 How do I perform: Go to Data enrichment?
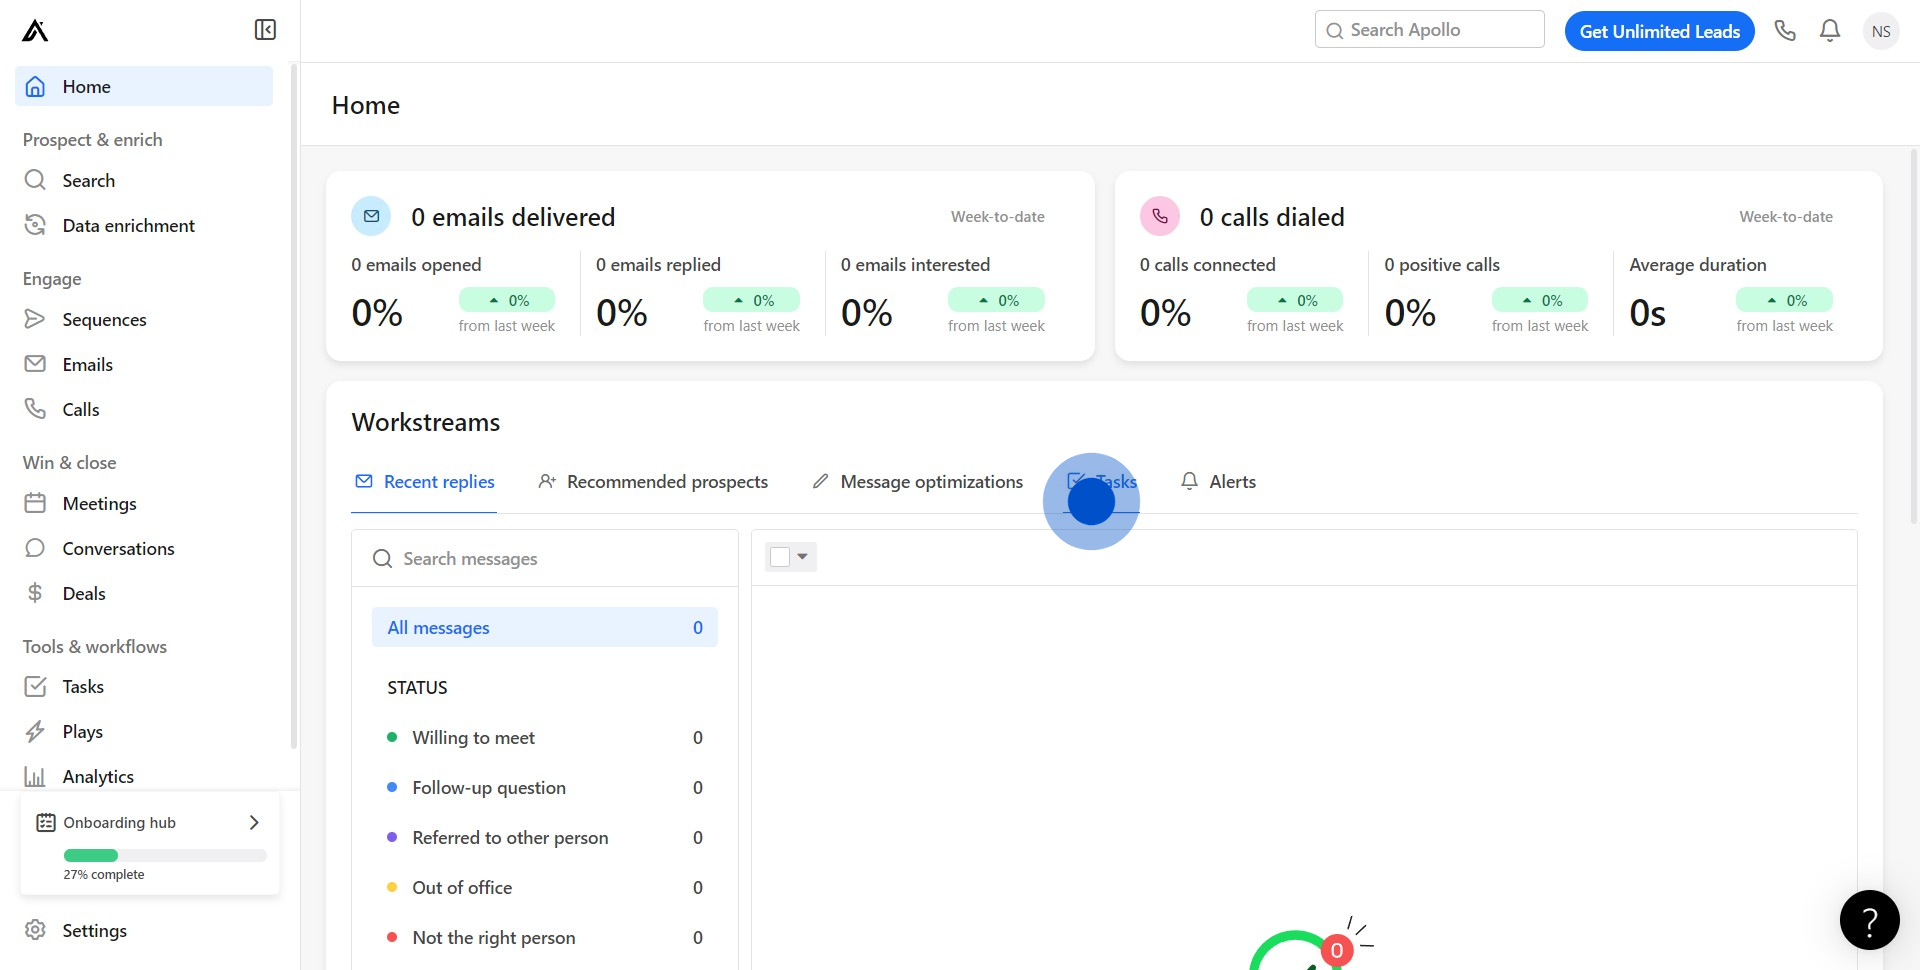pyautogui.click(x=128, y=226)
